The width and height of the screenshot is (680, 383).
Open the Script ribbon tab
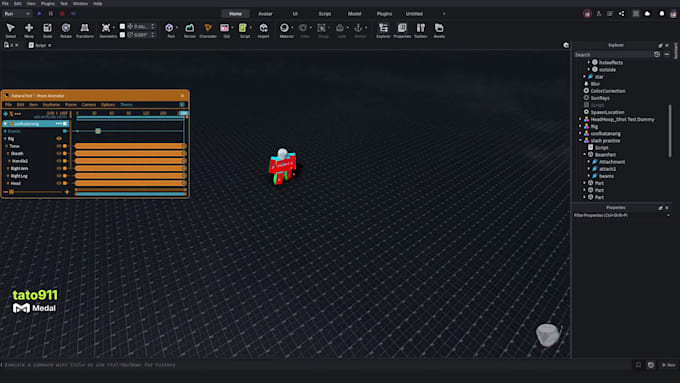point(325,14)
